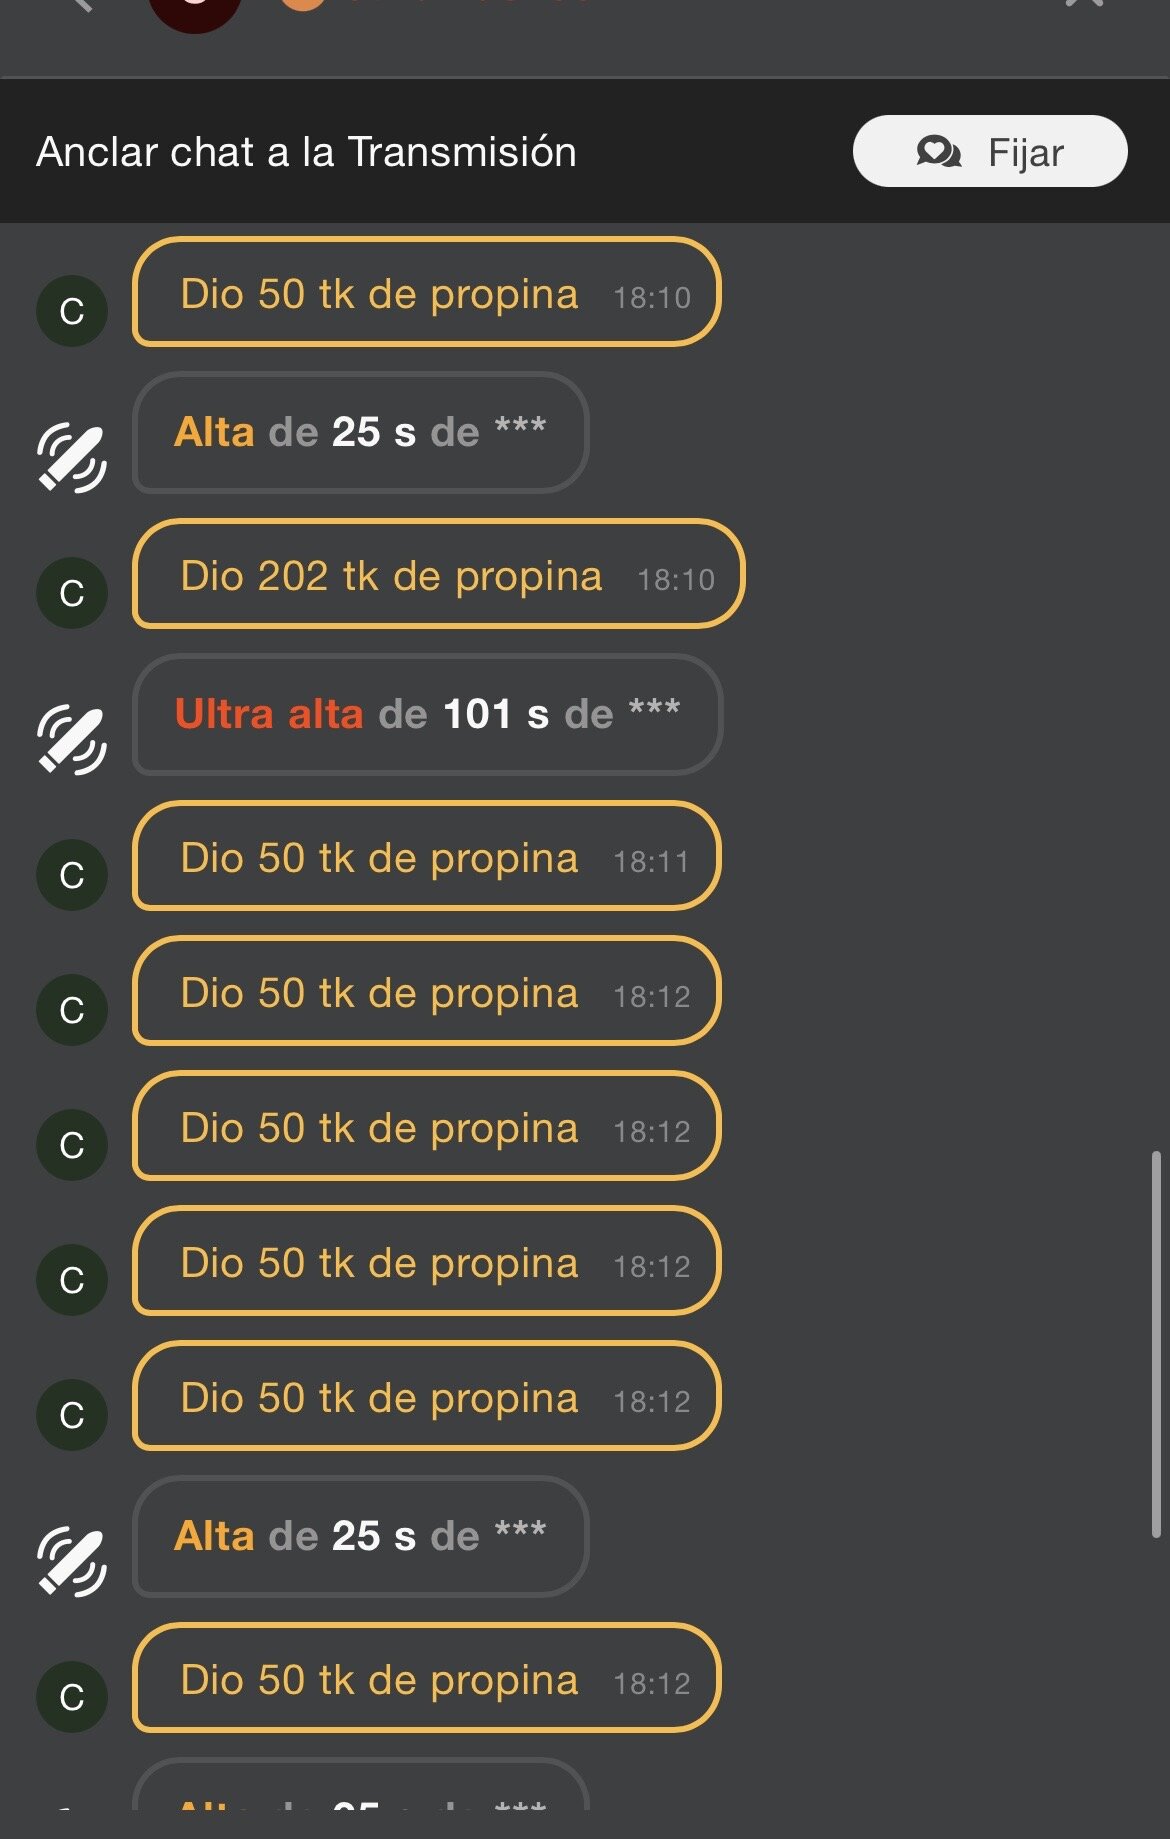This screenshot has width=1170, height=1839.
Task: Tap the vibration icon between the two 18:10 tips
Action: tap(72, 458)
